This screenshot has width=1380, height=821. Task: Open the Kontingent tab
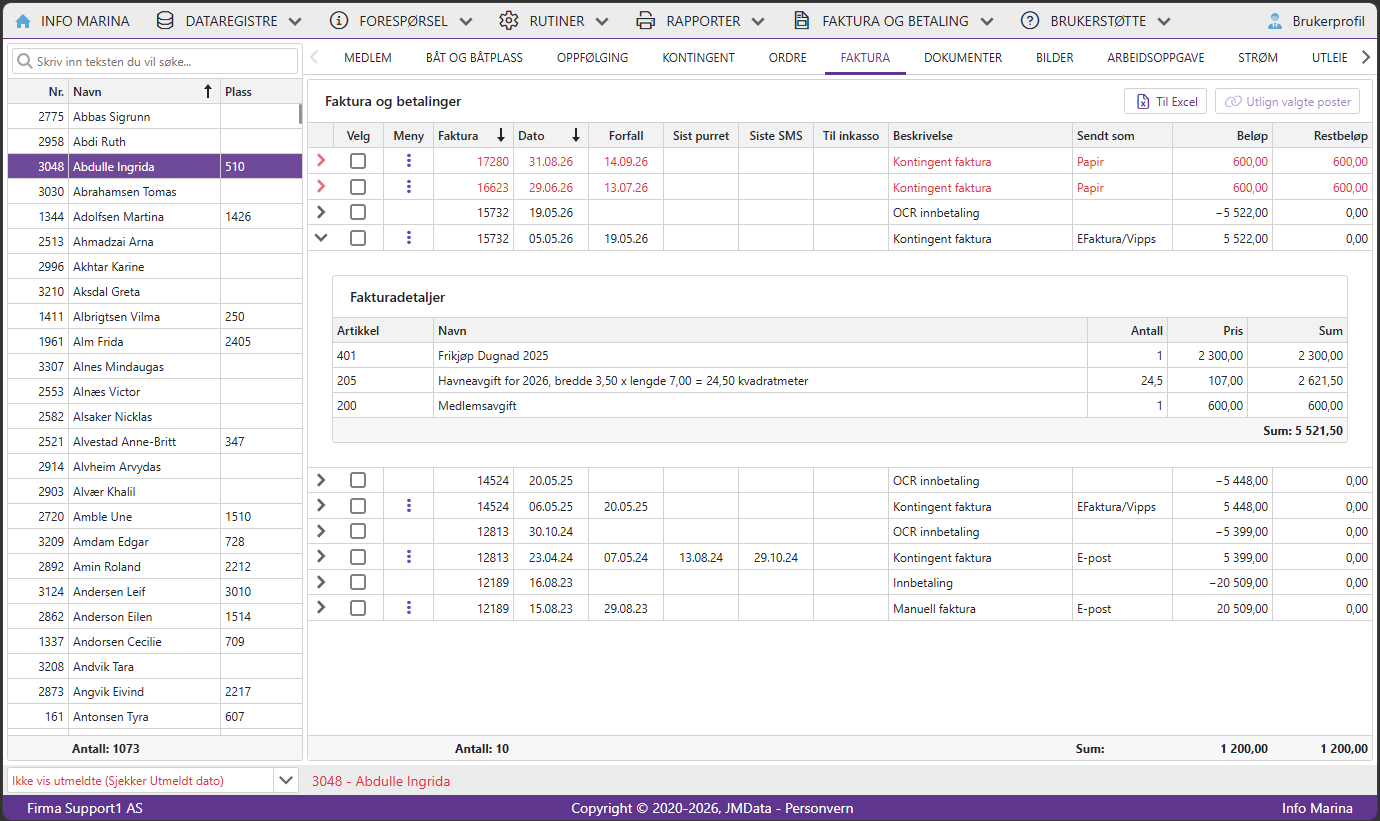click(x=699, y=58)
